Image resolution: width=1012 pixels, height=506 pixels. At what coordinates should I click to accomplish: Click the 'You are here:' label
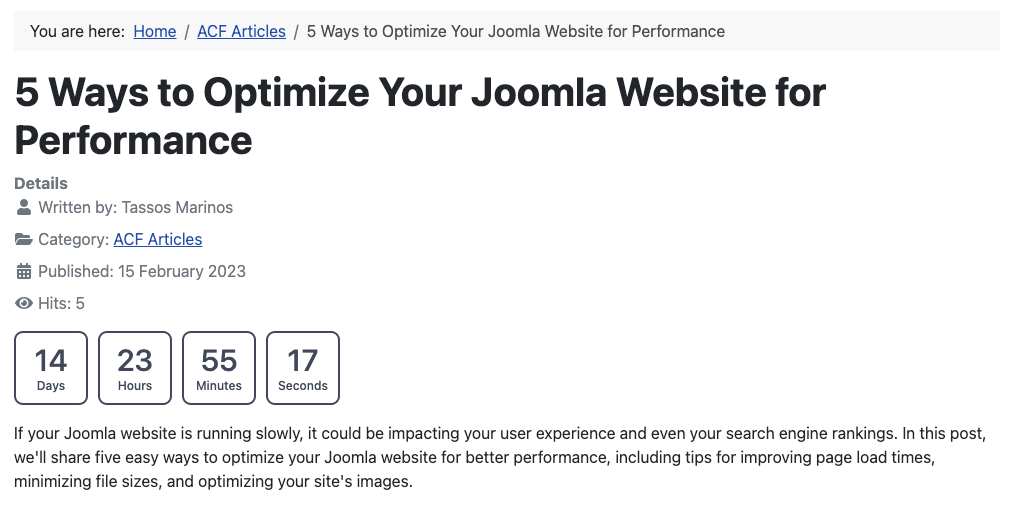pos(77,31)
